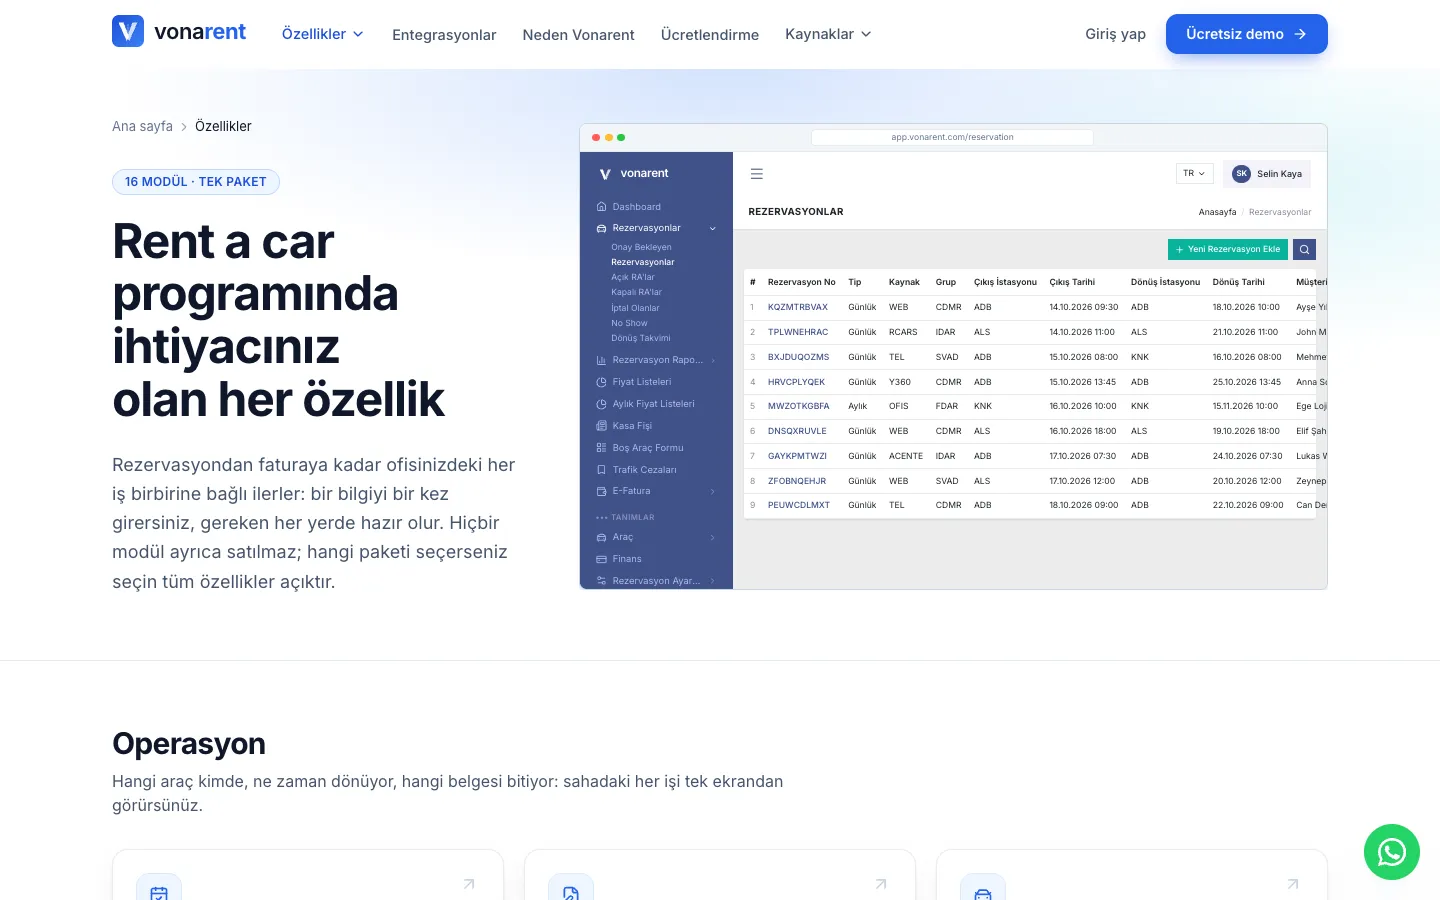Select Kapalı RA'lar in the sidebar

[636, 292]
